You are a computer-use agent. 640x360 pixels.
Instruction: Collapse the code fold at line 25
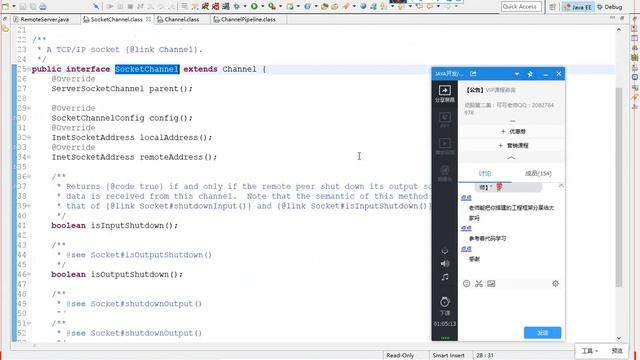coord(29,69)
